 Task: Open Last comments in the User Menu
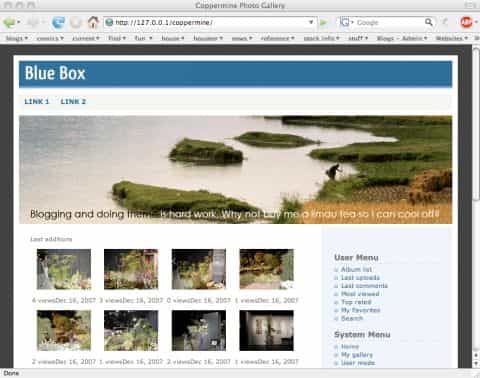[x=364, y=286]
